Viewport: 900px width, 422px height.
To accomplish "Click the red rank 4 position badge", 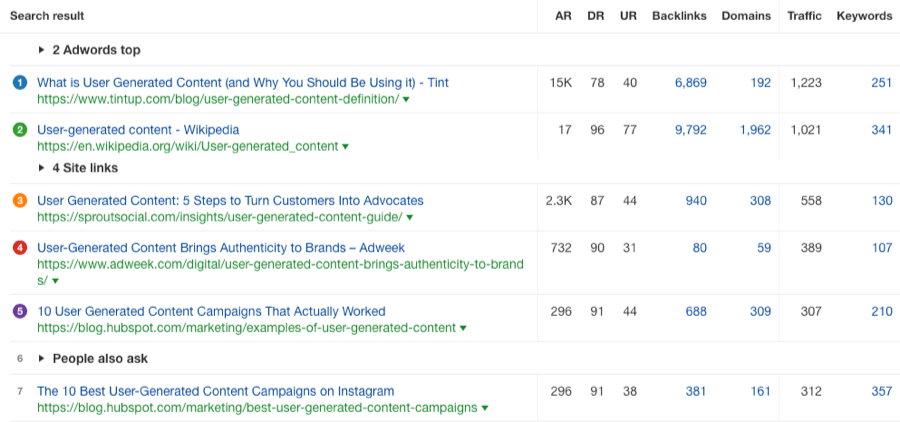I will click(x=20, y=248).
